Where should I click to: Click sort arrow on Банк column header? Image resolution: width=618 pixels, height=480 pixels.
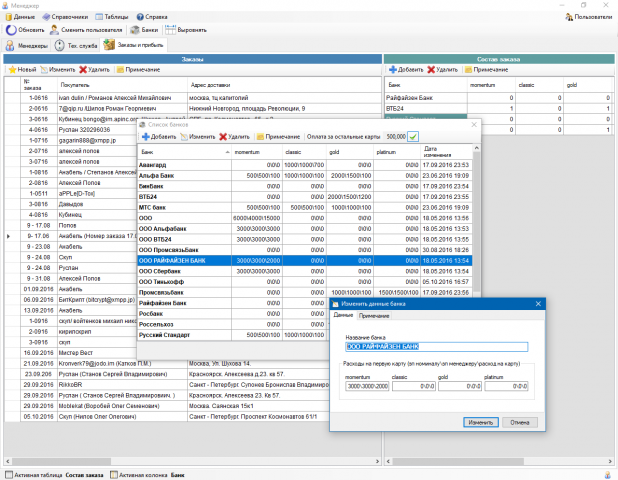coord(227,152)
